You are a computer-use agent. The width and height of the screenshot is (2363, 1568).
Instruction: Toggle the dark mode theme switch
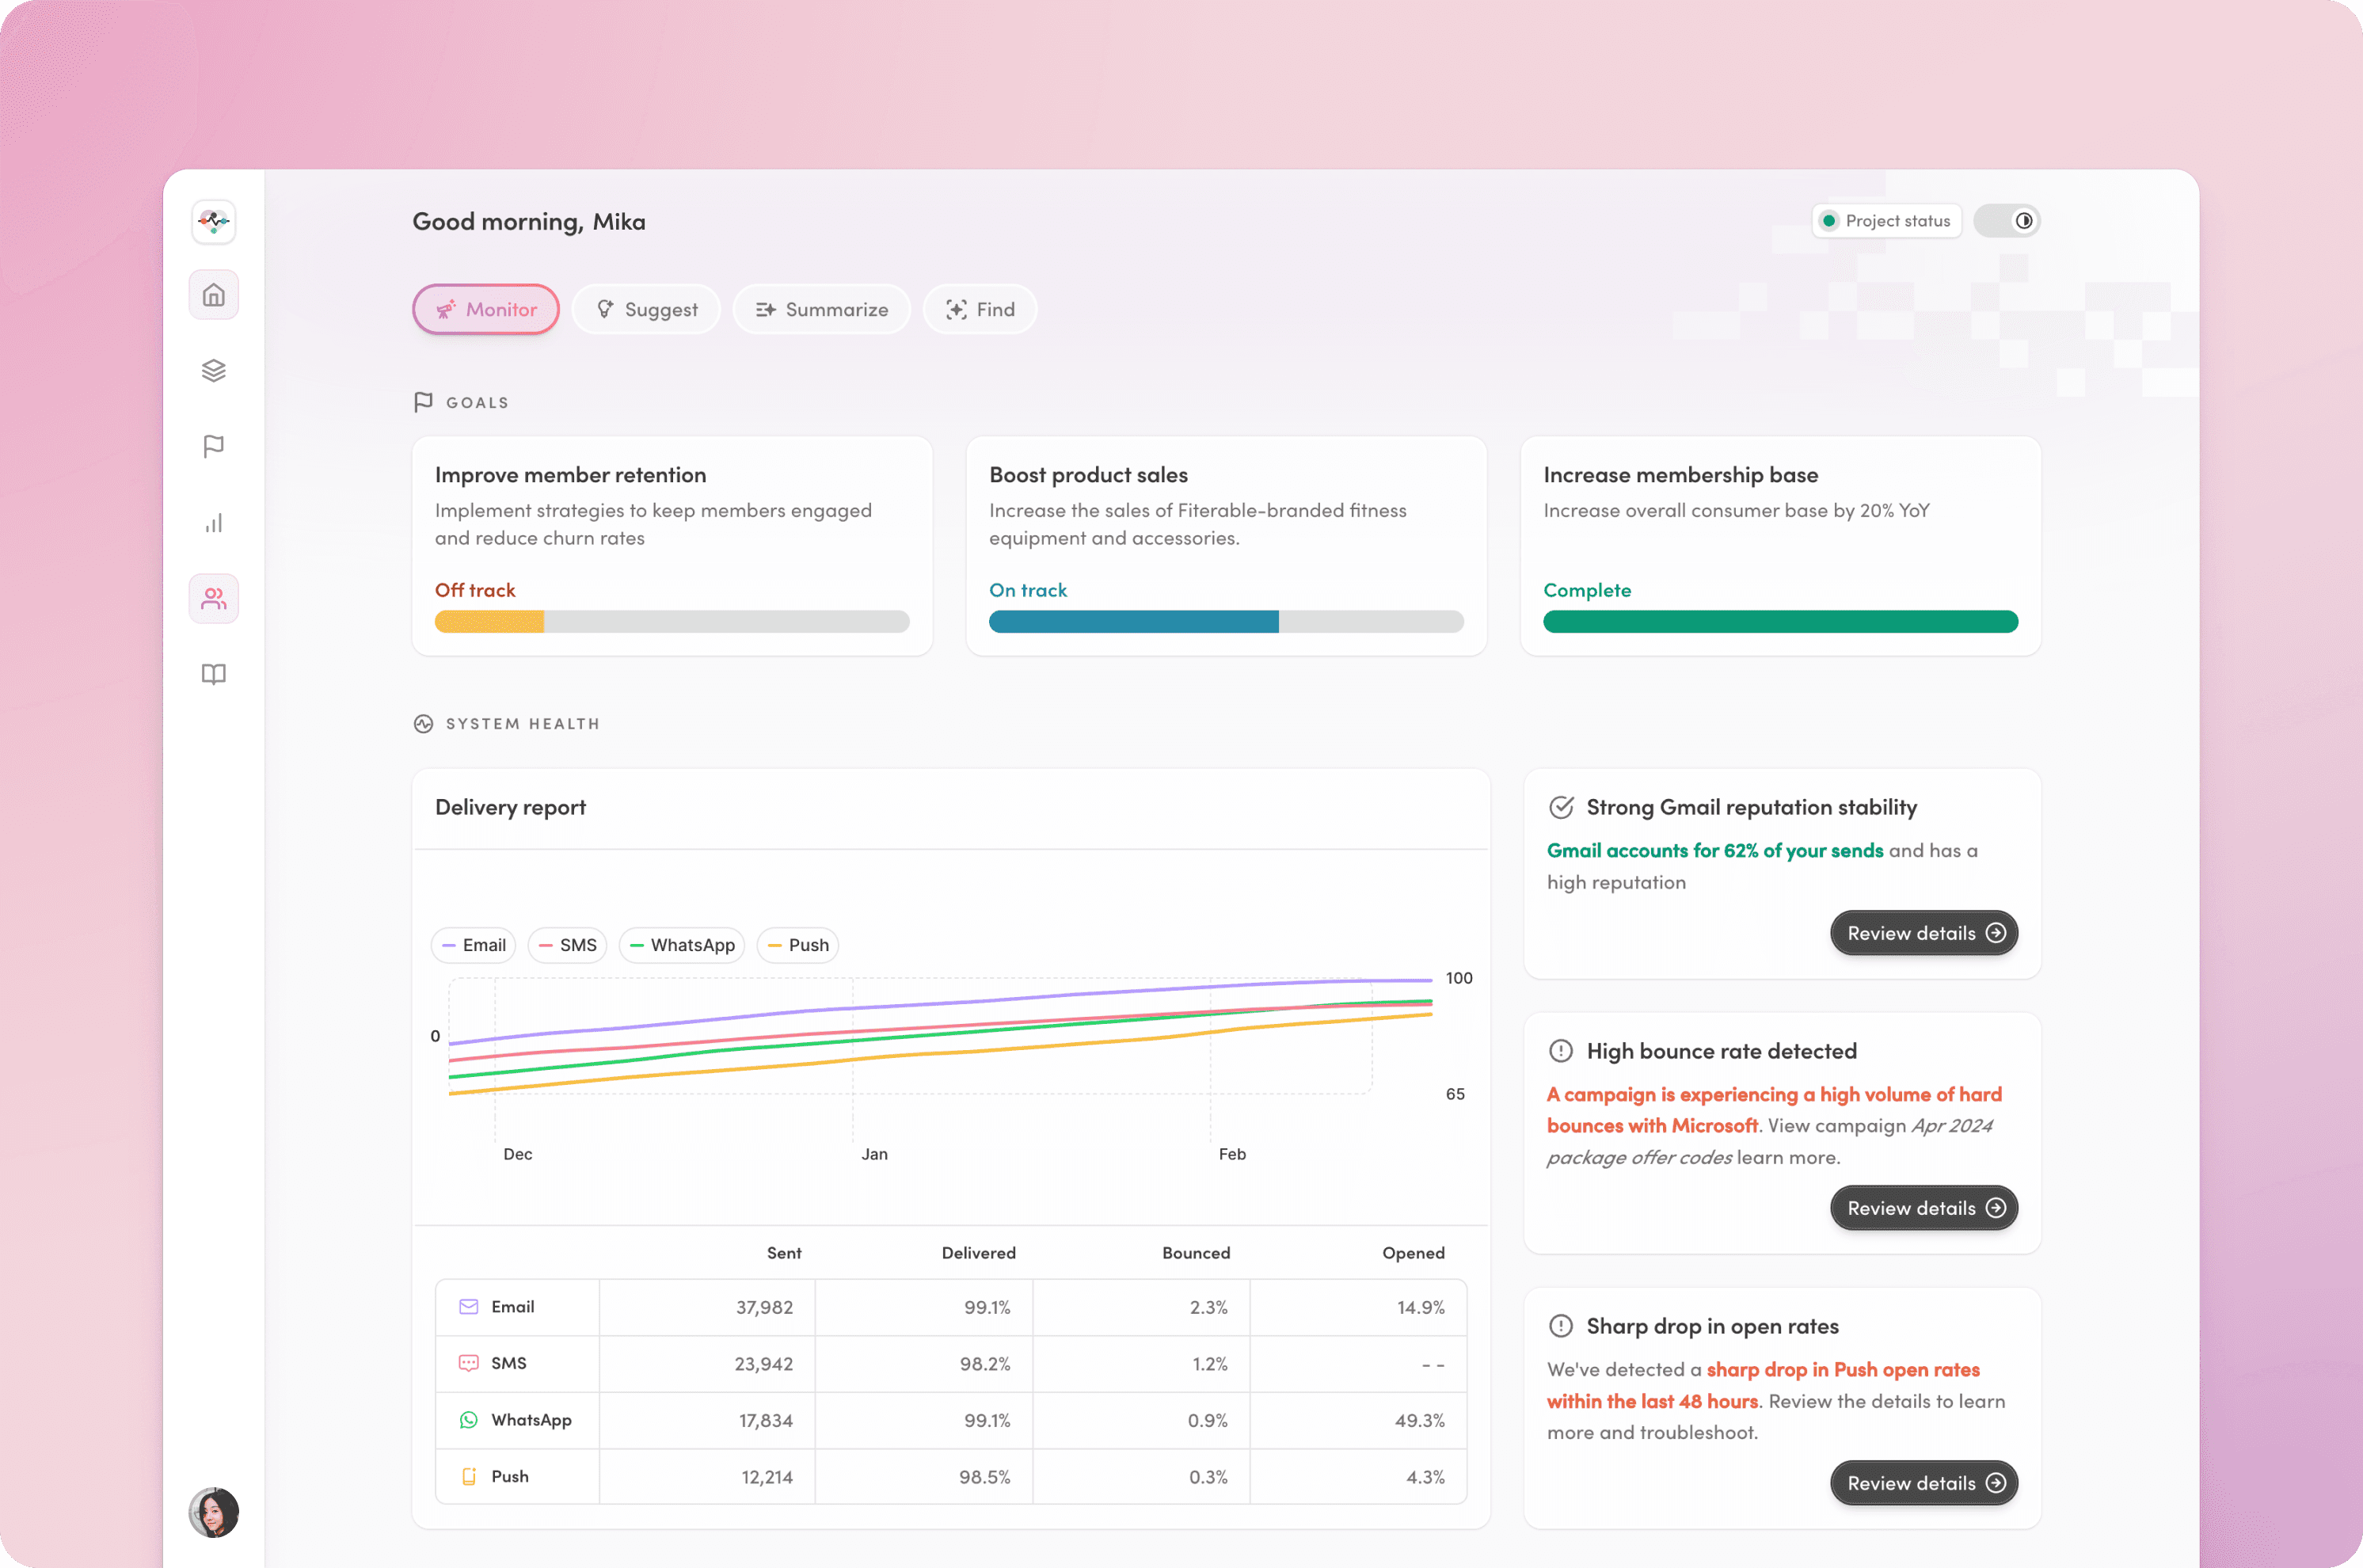coord(2006,221)
